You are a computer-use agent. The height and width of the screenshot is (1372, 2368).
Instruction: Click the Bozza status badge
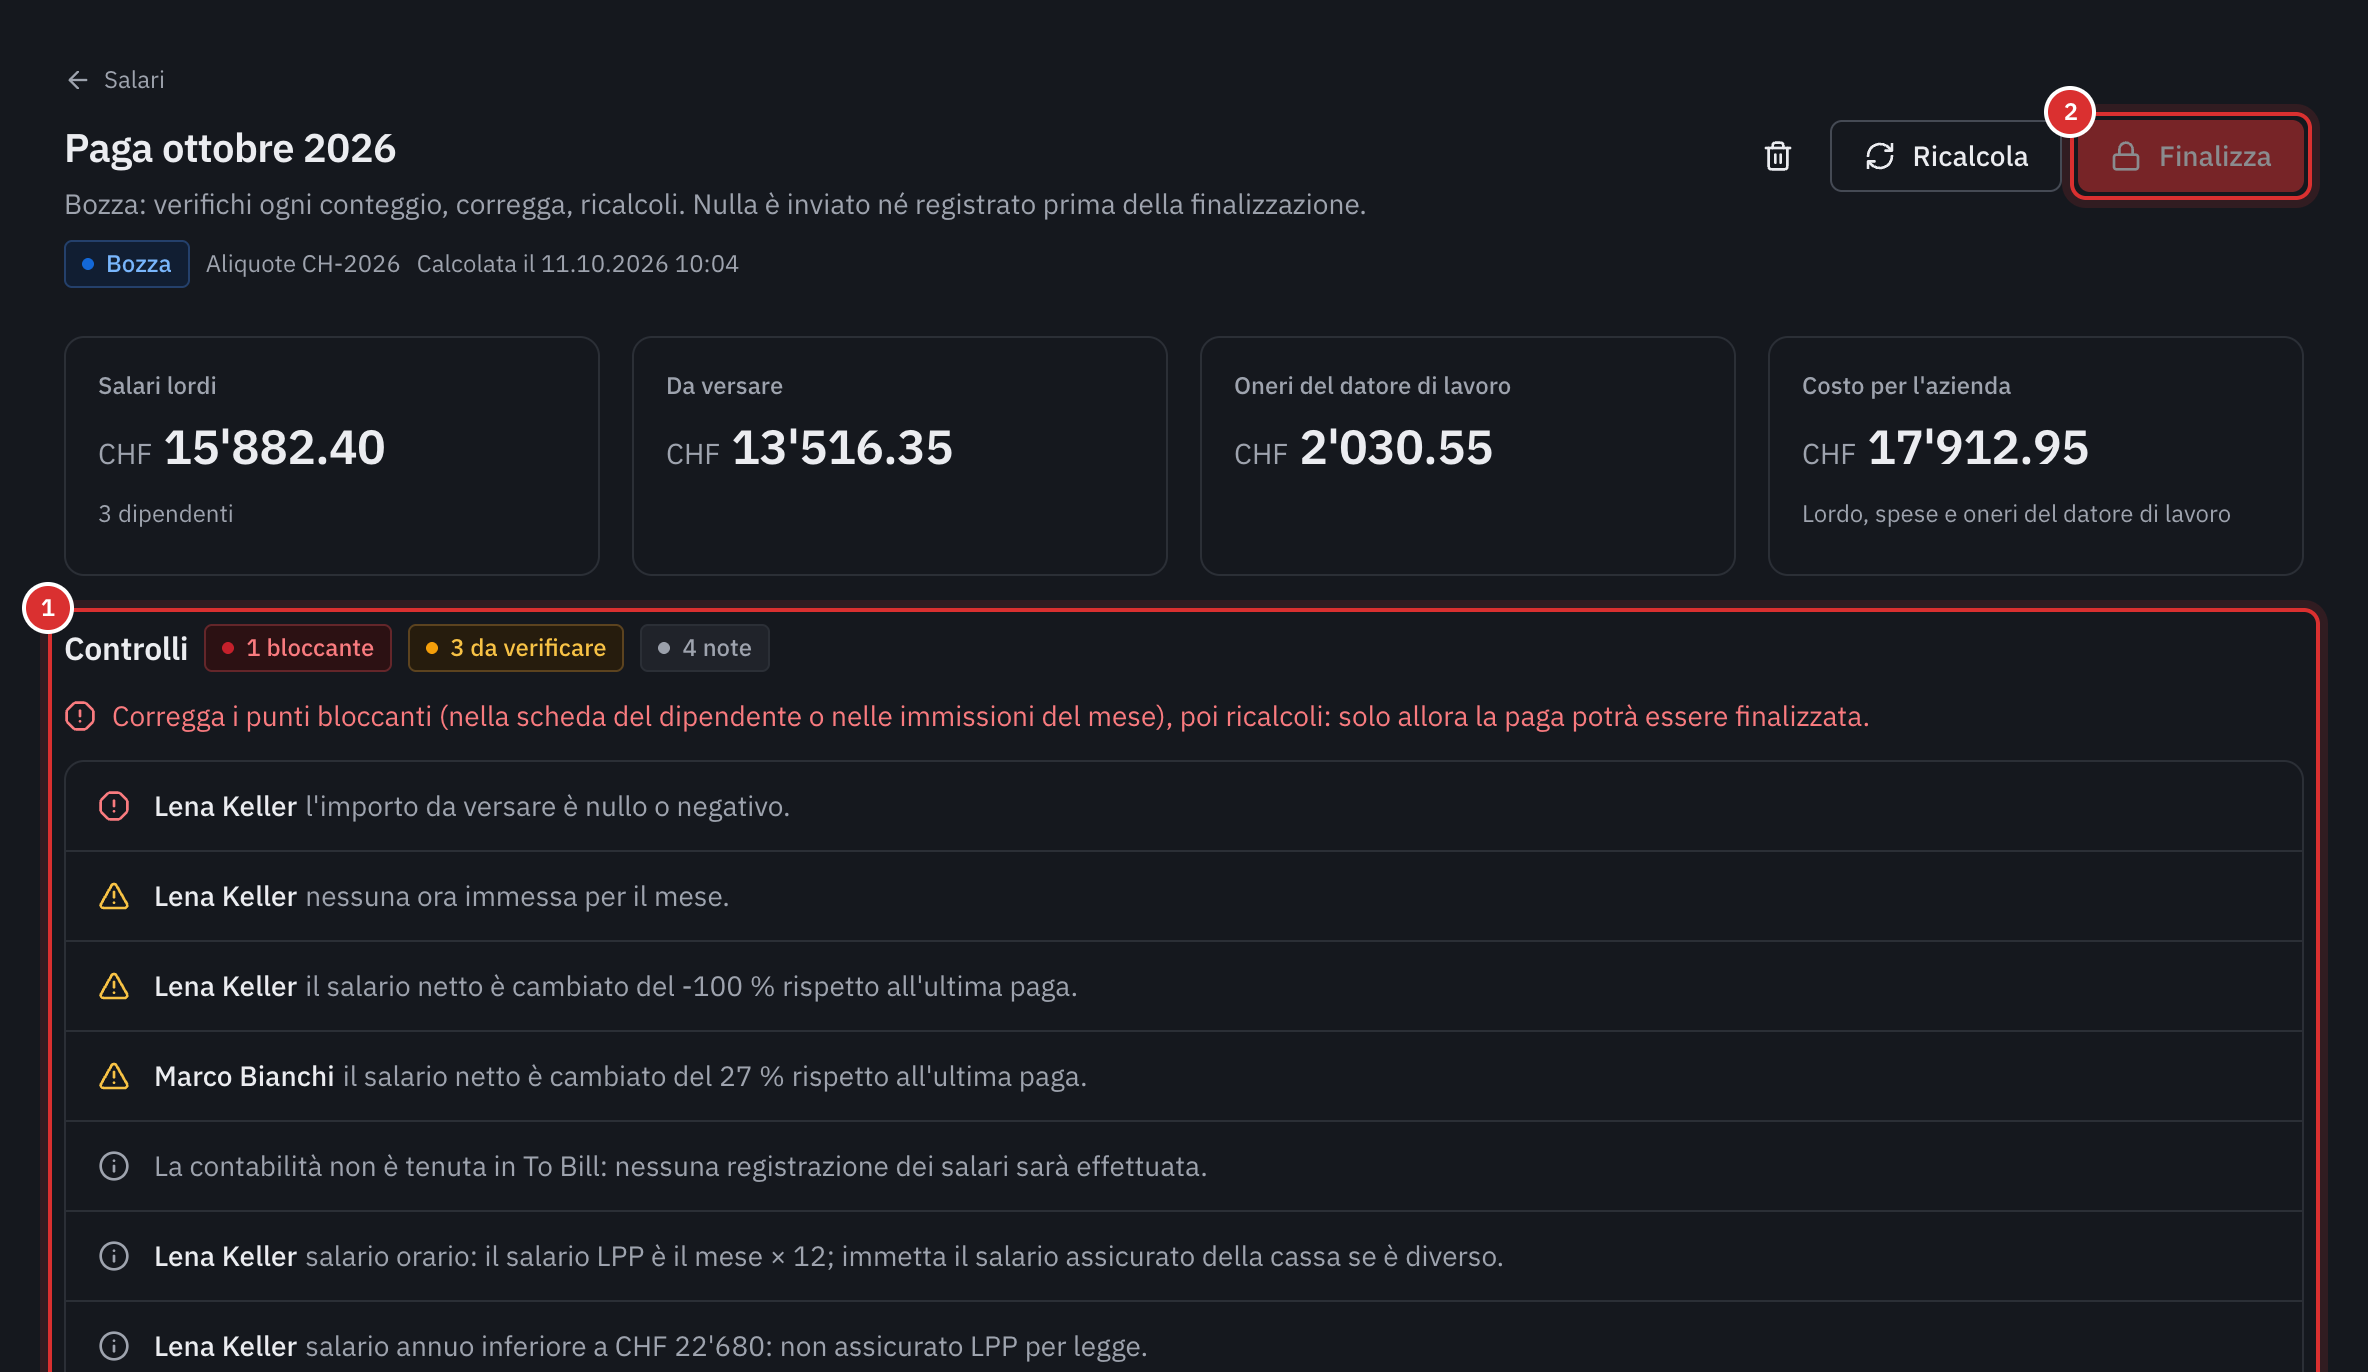[127, 264]
